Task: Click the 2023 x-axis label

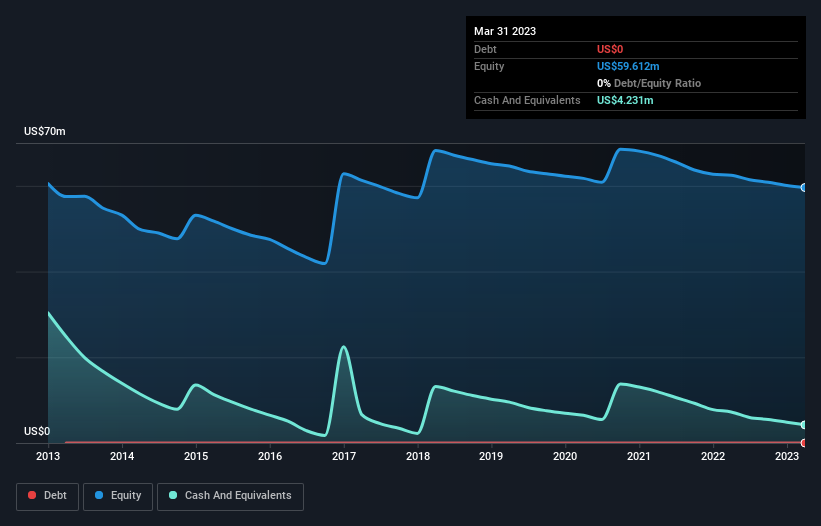Action: [786, 456]
